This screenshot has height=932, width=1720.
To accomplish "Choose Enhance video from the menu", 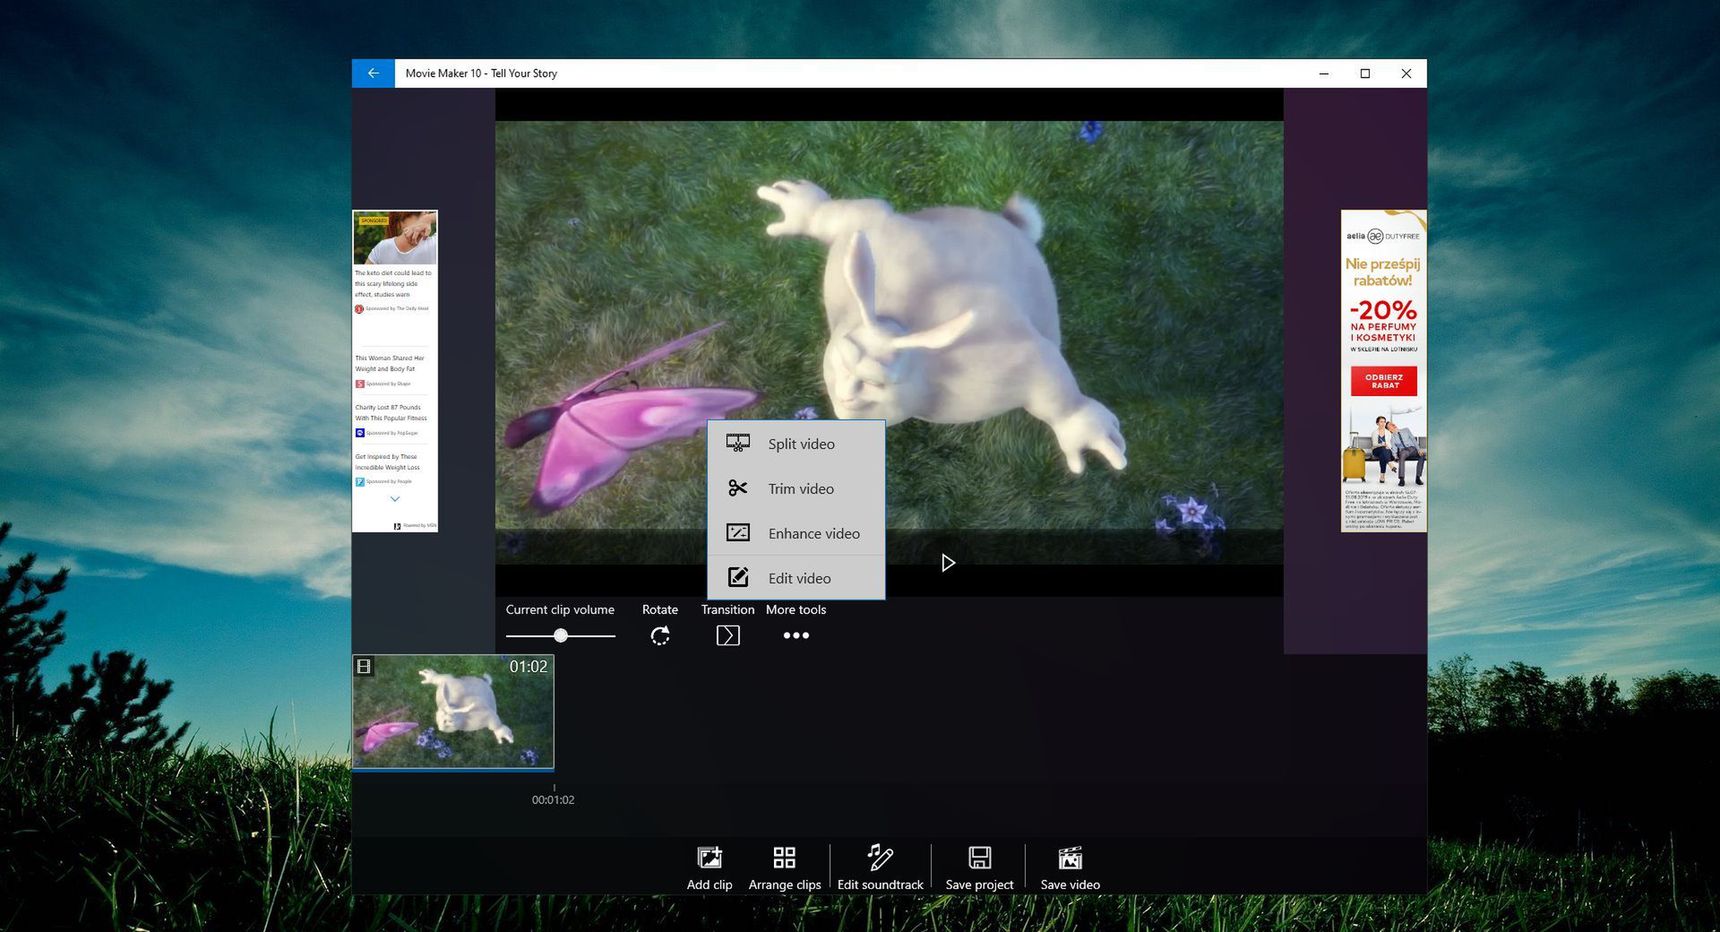I will (796, 533).
